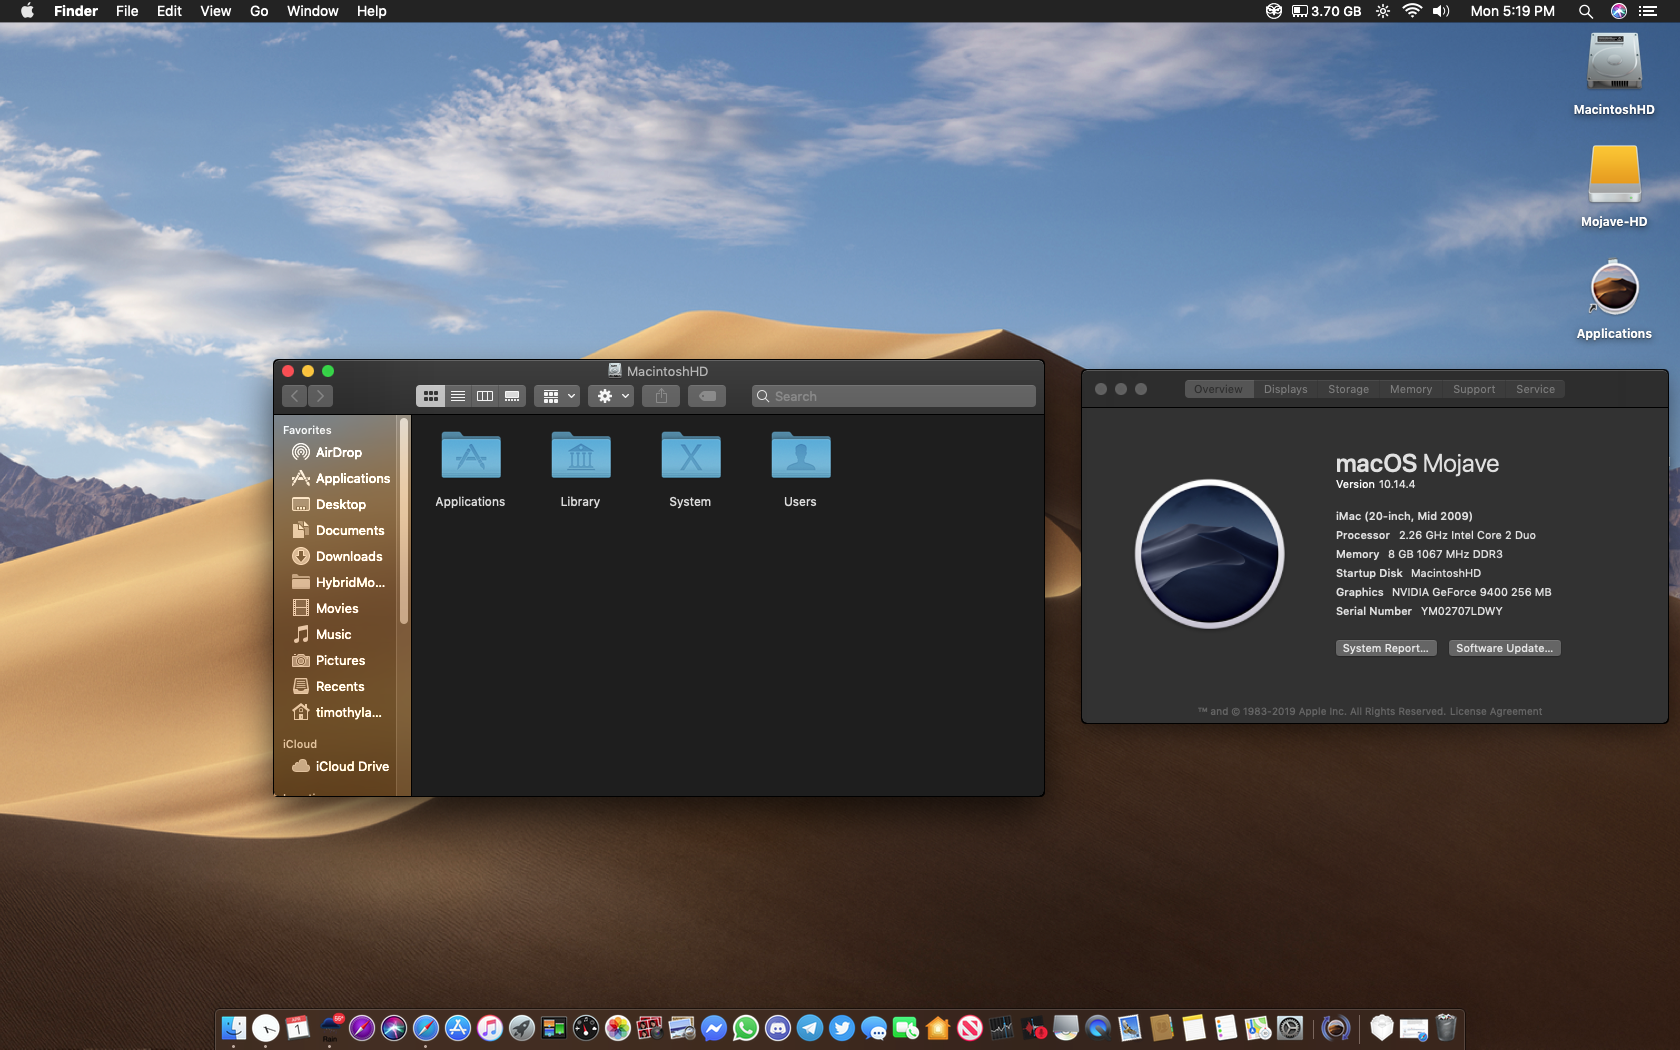This screenshot has height=1050, width=1680.
Task: Click the volume icon in menu bar
Action: pos(1441,11)
